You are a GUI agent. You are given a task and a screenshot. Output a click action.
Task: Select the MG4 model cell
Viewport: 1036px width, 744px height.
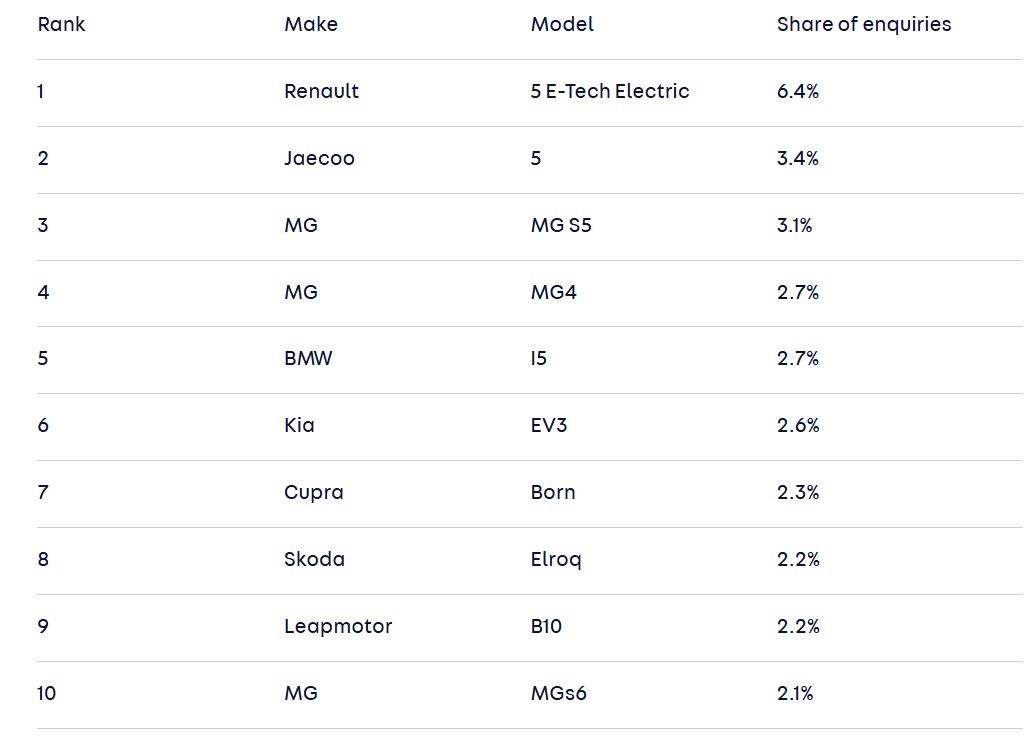click(x=554, y=292)
